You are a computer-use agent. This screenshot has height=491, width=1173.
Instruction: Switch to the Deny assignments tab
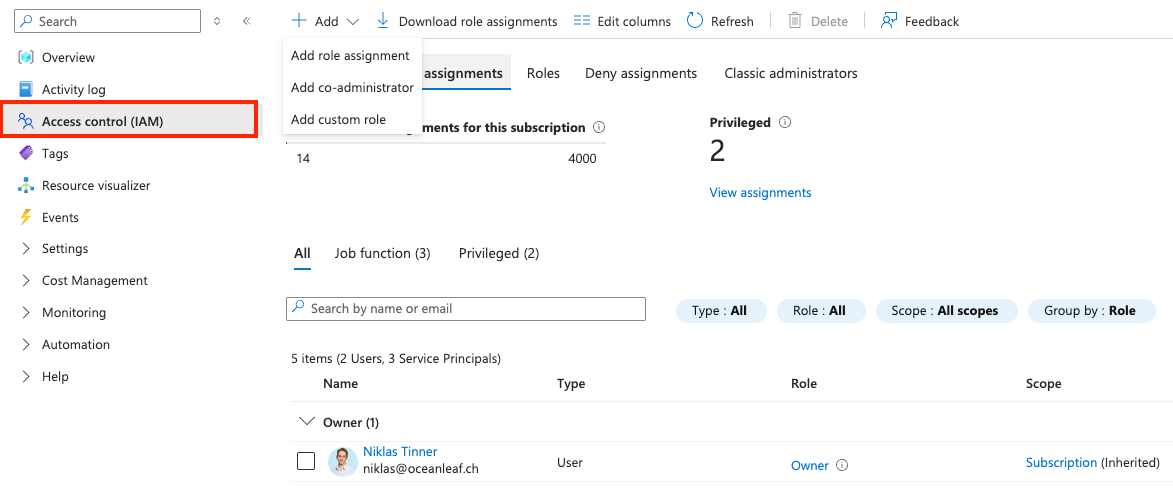pyautogui.click(x=641, y=74)
